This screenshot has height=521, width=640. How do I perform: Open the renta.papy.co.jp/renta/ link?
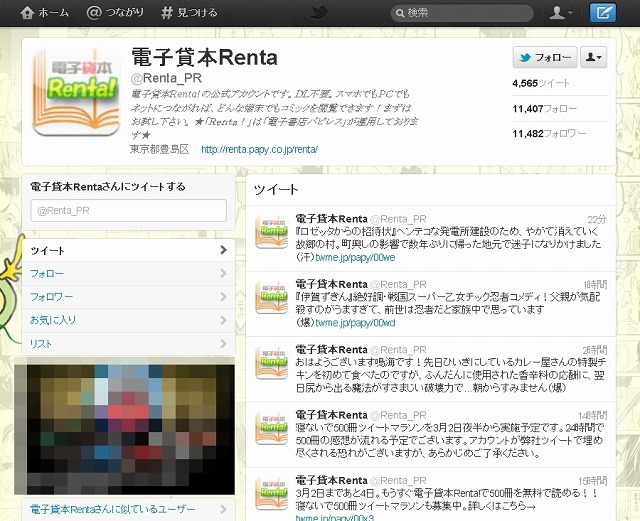tap(260, 149)
